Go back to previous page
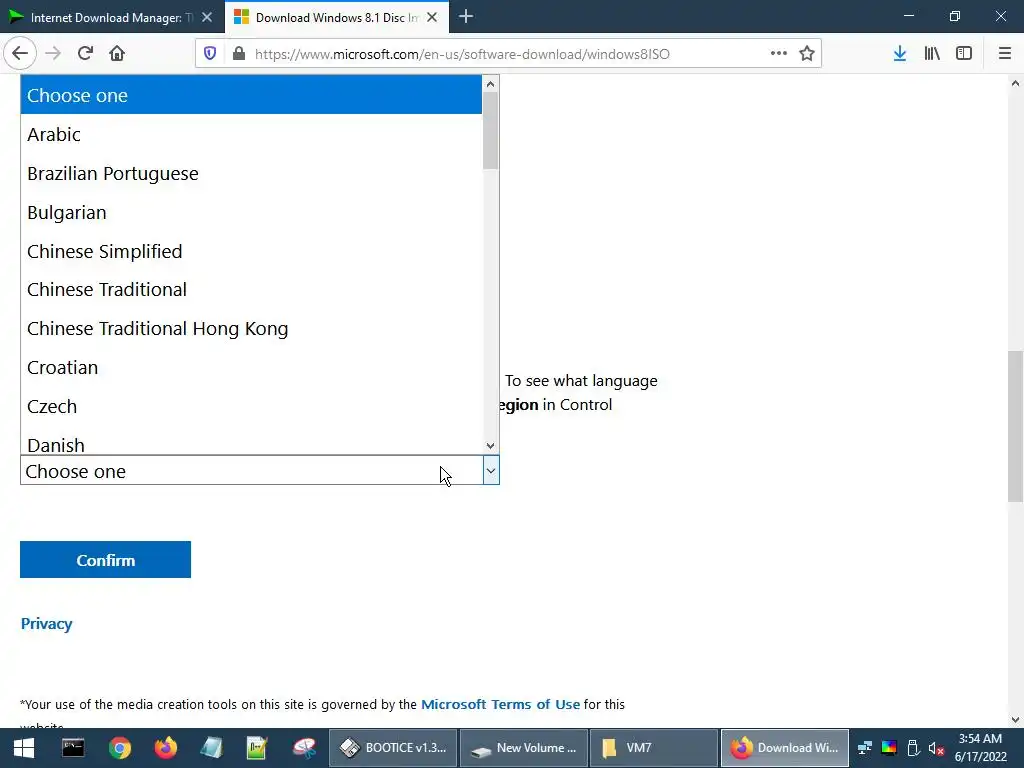Viewport: 1024px width, 768px height. point(20,54)
